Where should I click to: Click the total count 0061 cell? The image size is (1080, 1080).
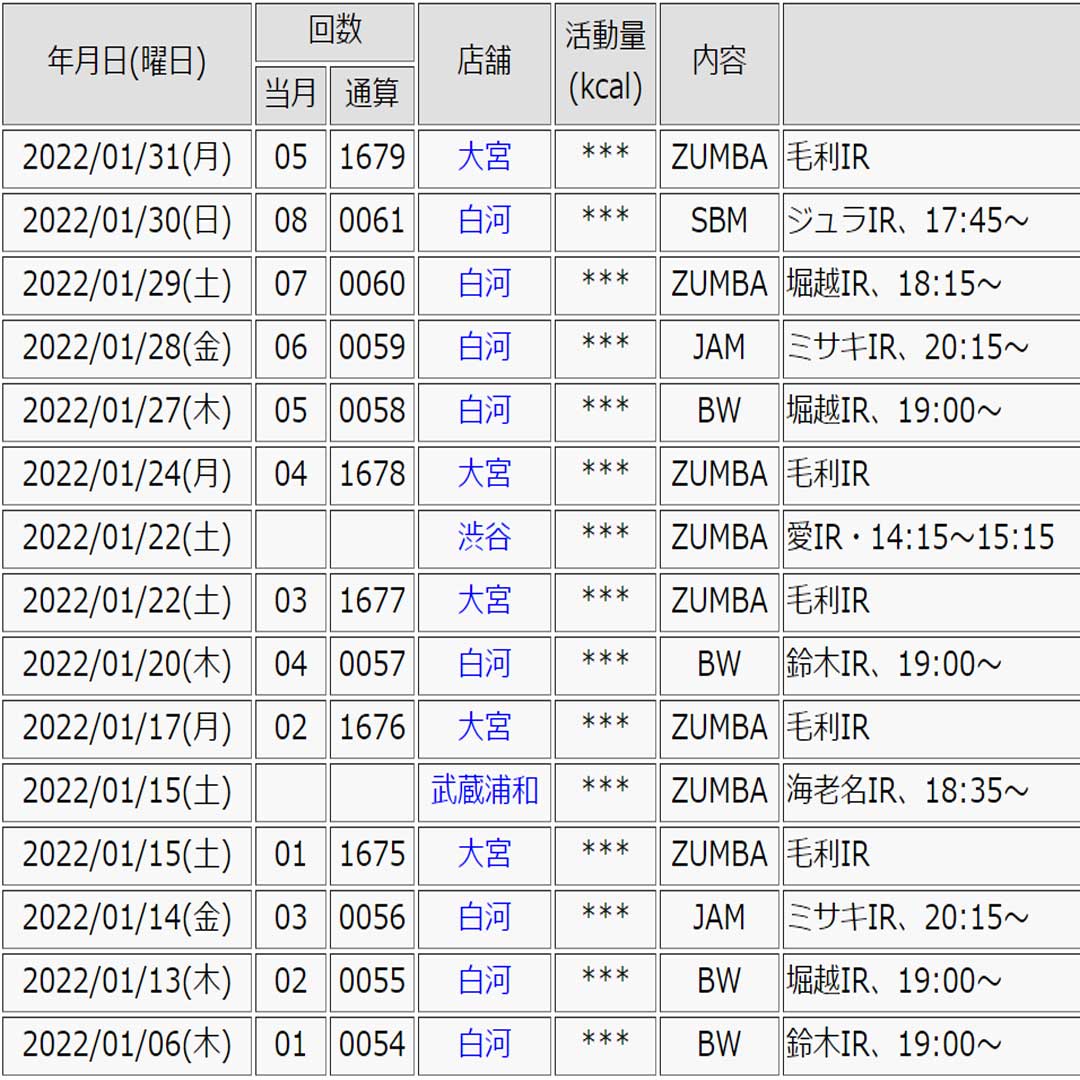point(372,222)
